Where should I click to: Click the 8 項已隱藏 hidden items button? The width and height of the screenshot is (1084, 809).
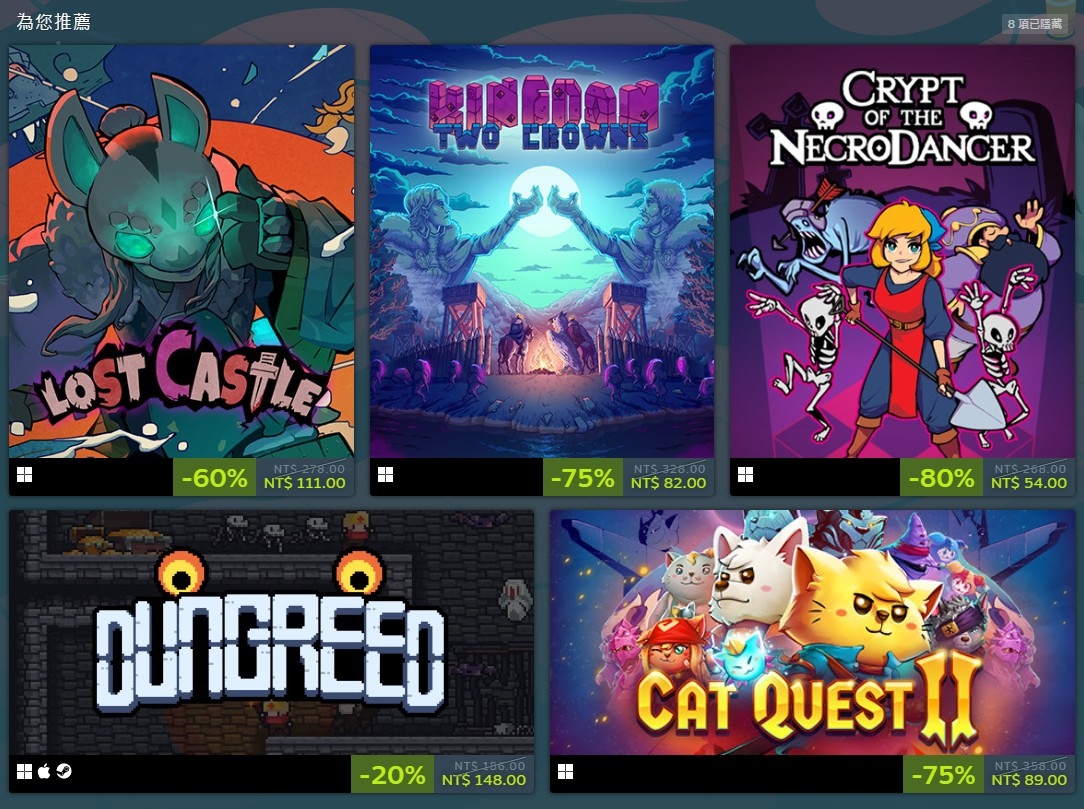coord(1035,24)
